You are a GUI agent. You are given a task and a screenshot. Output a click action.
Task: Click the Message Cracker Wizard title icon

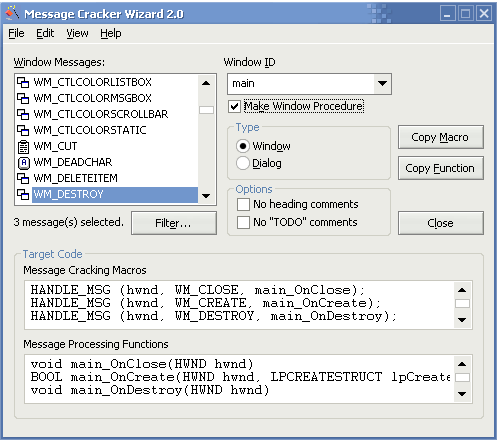(12, 13)
